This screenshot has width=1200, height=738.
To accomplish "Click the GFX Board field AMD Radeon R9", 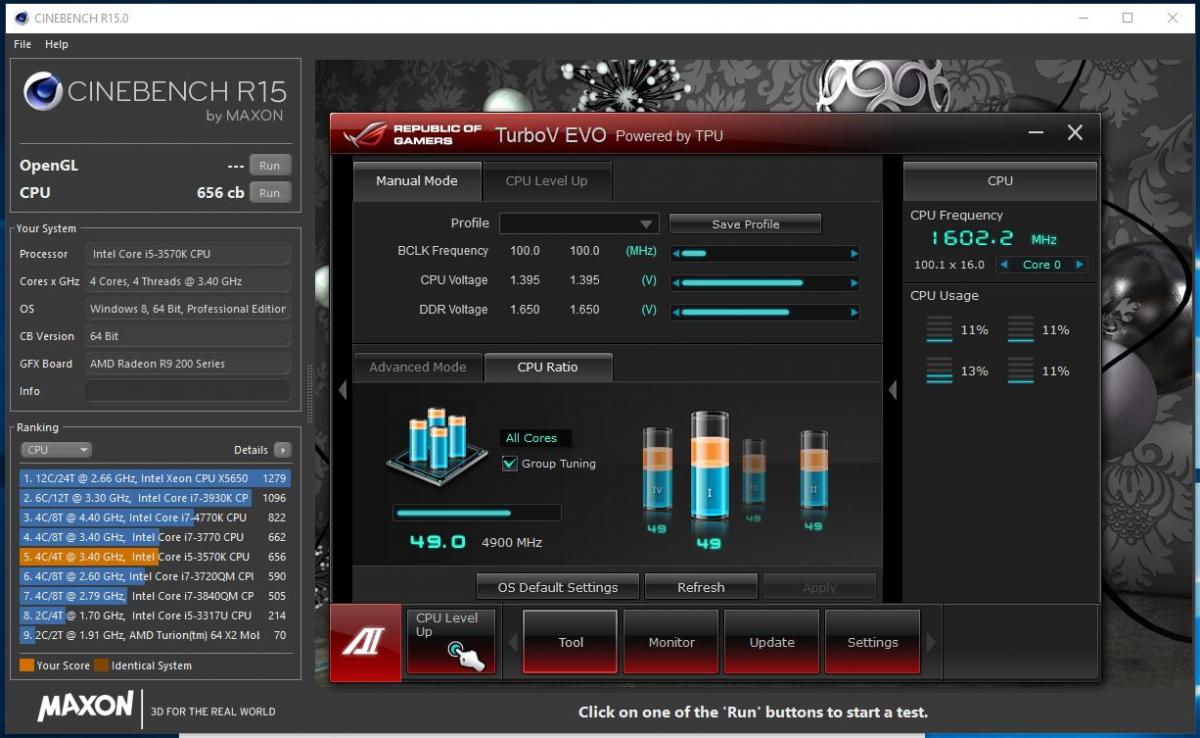I will tap(188, 364).
